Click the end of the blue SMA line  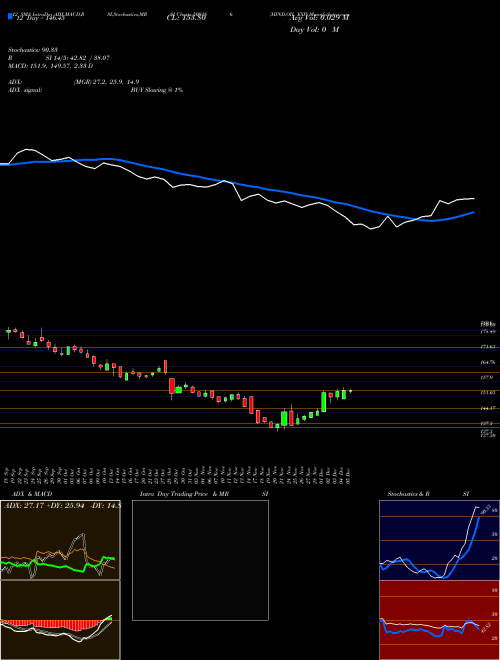[474, 212]
